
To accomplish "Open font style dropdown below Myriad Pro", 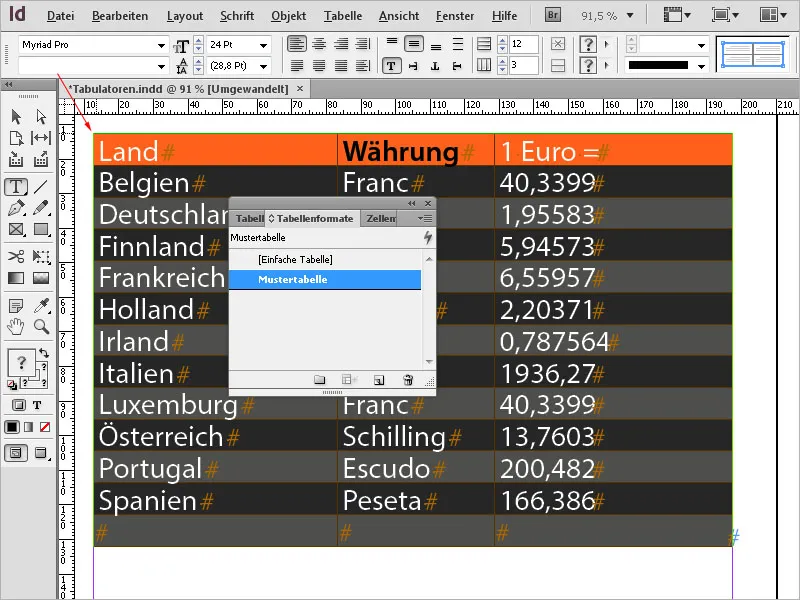I will [x=161, y=66].
